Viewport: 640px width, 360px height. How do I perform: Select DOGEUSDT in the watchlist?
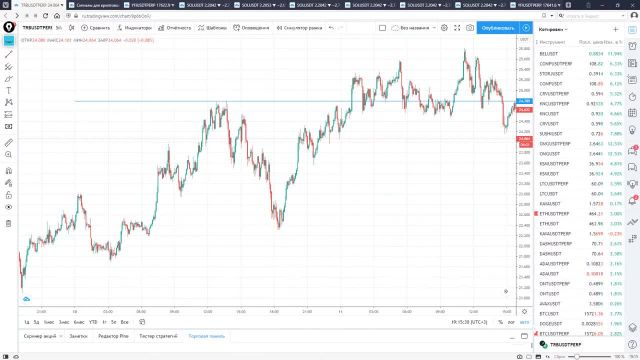pos(580,324)
